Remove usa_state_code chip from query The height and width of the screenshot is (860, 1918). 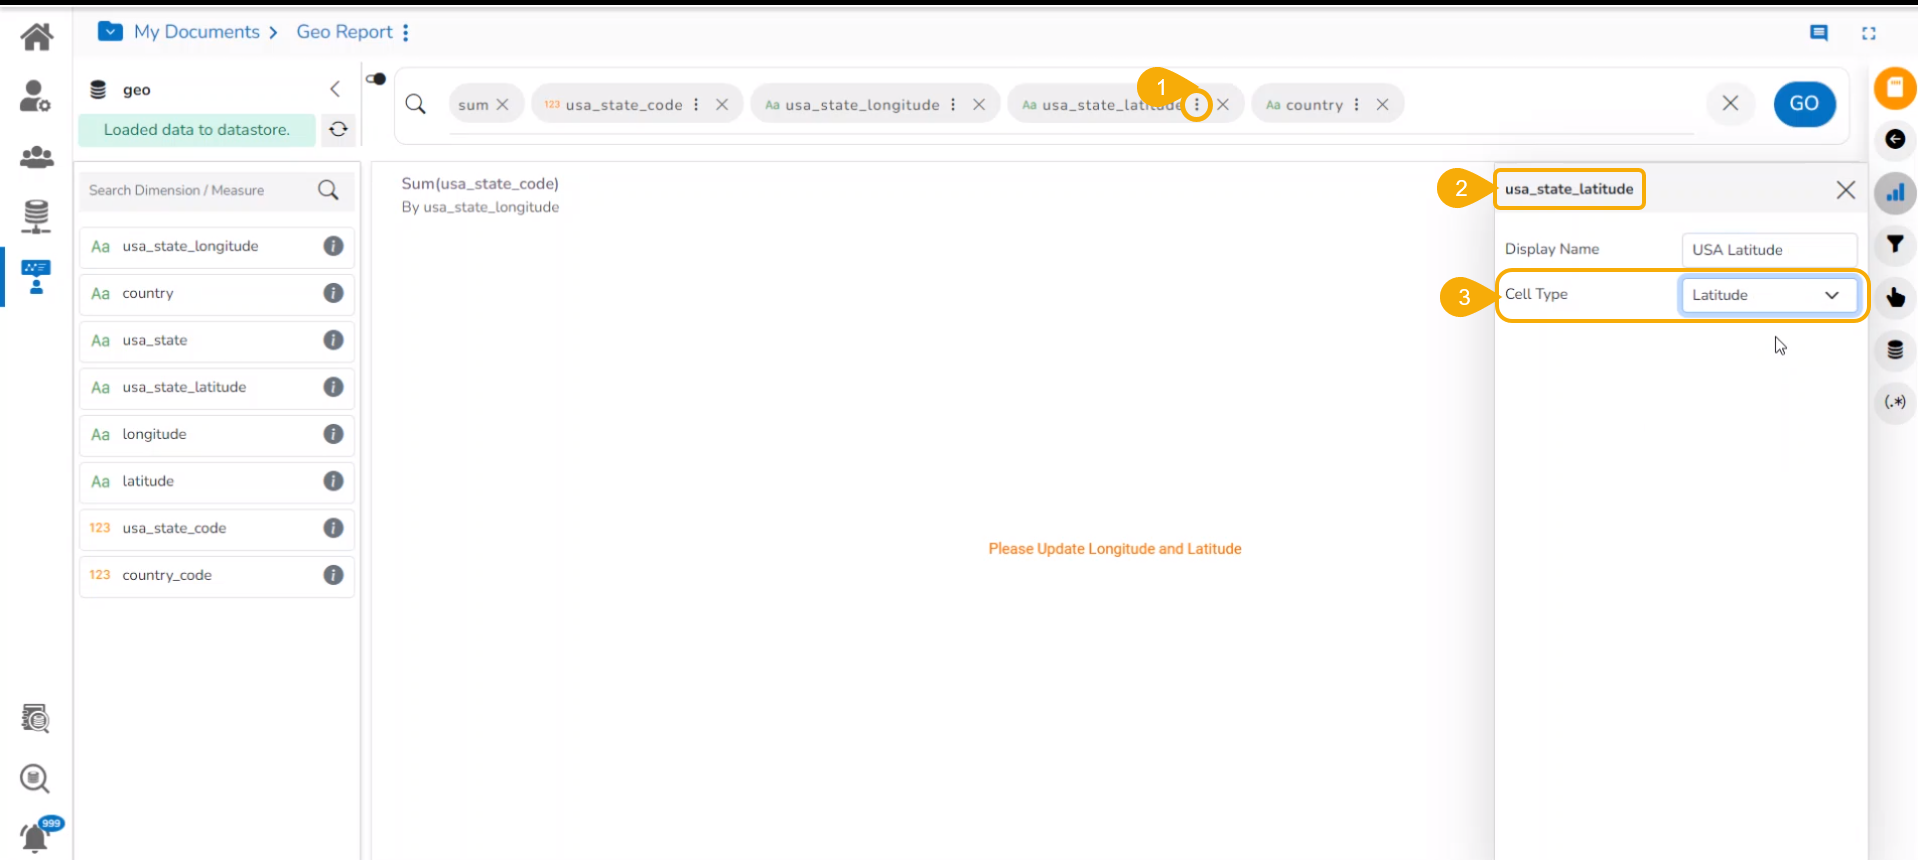pyautogui.click(x=722, y=104)
